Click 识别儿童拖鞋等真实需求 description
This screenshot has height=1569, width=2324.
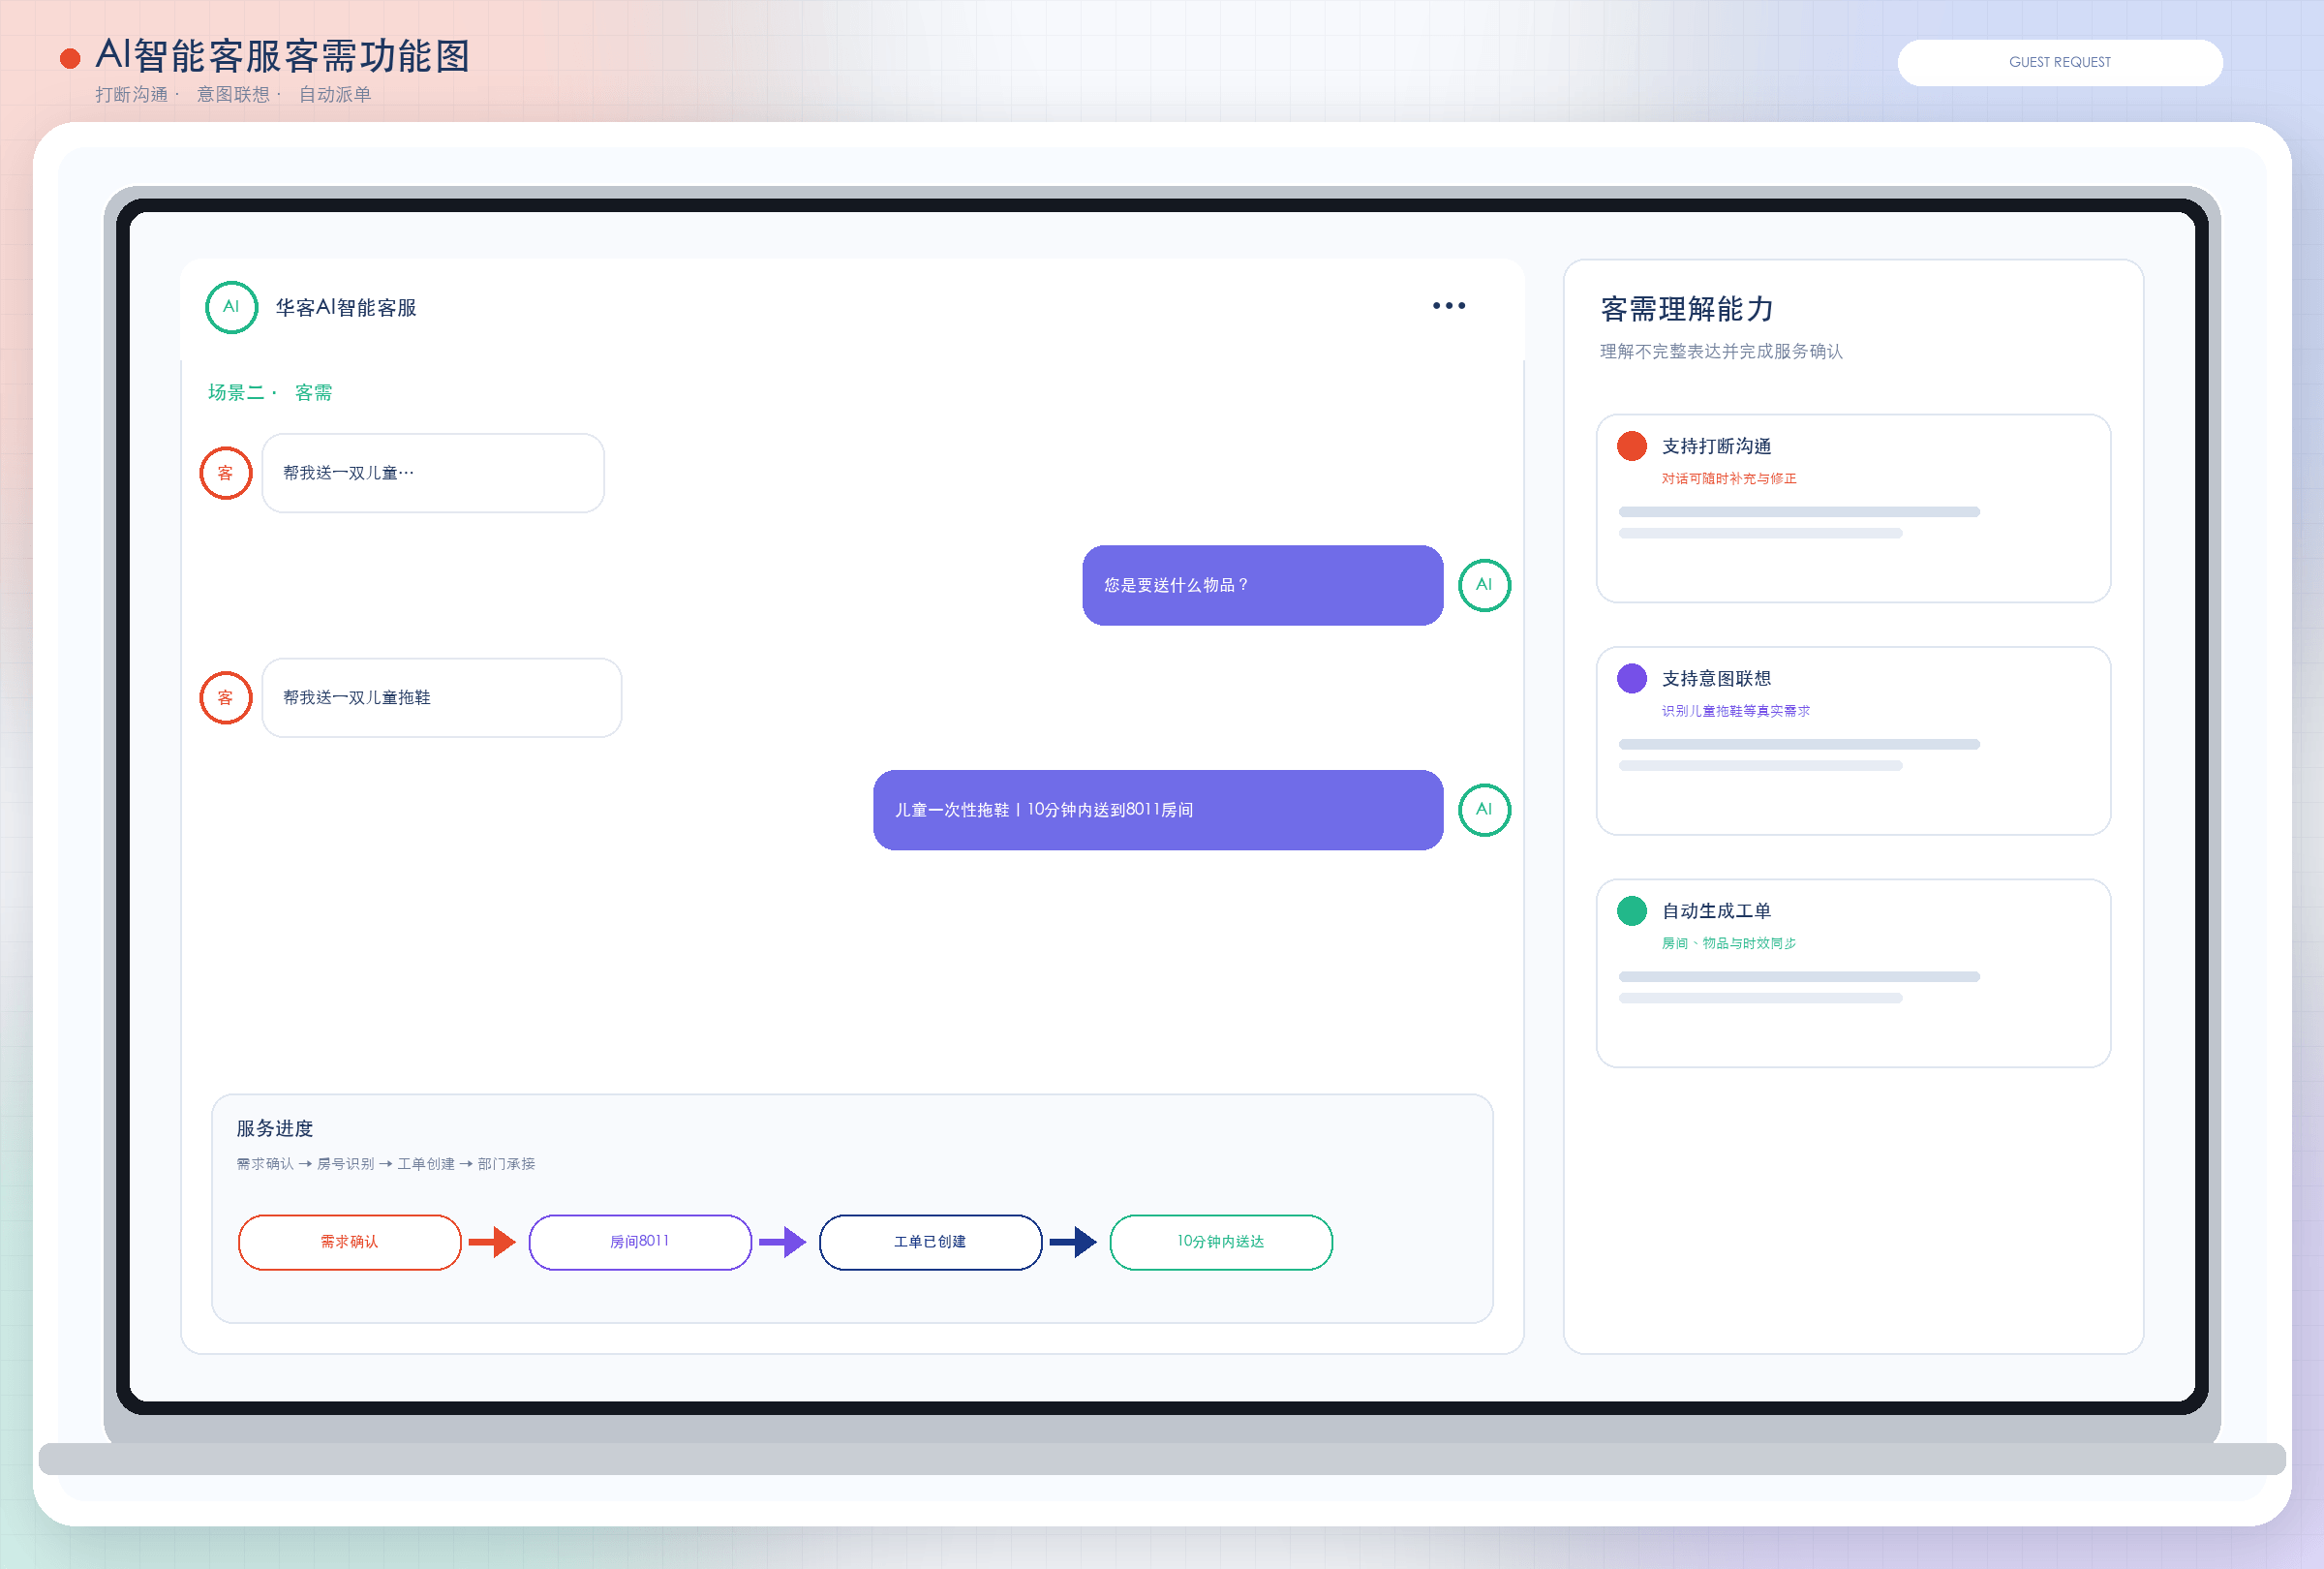click(1735, 711)
